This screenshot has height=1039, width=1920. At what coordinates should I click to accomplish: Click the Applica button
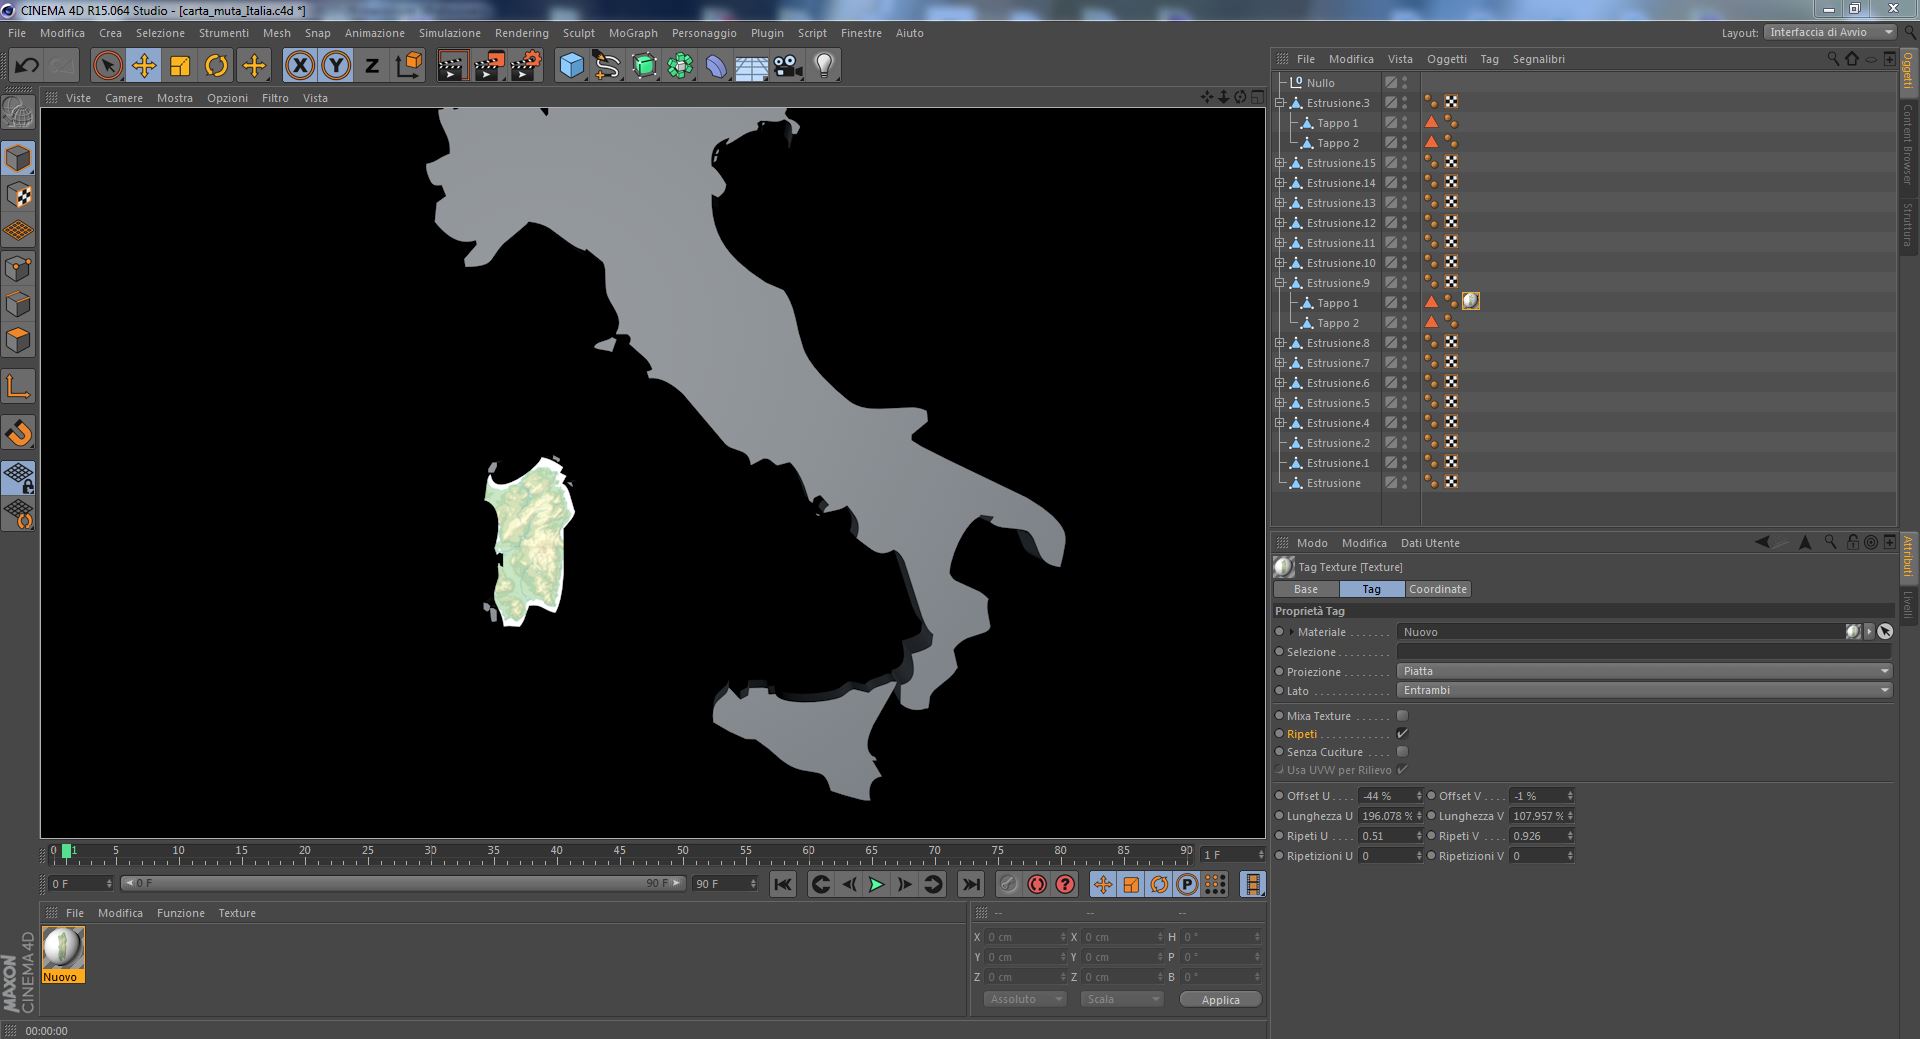[1220, 999]
